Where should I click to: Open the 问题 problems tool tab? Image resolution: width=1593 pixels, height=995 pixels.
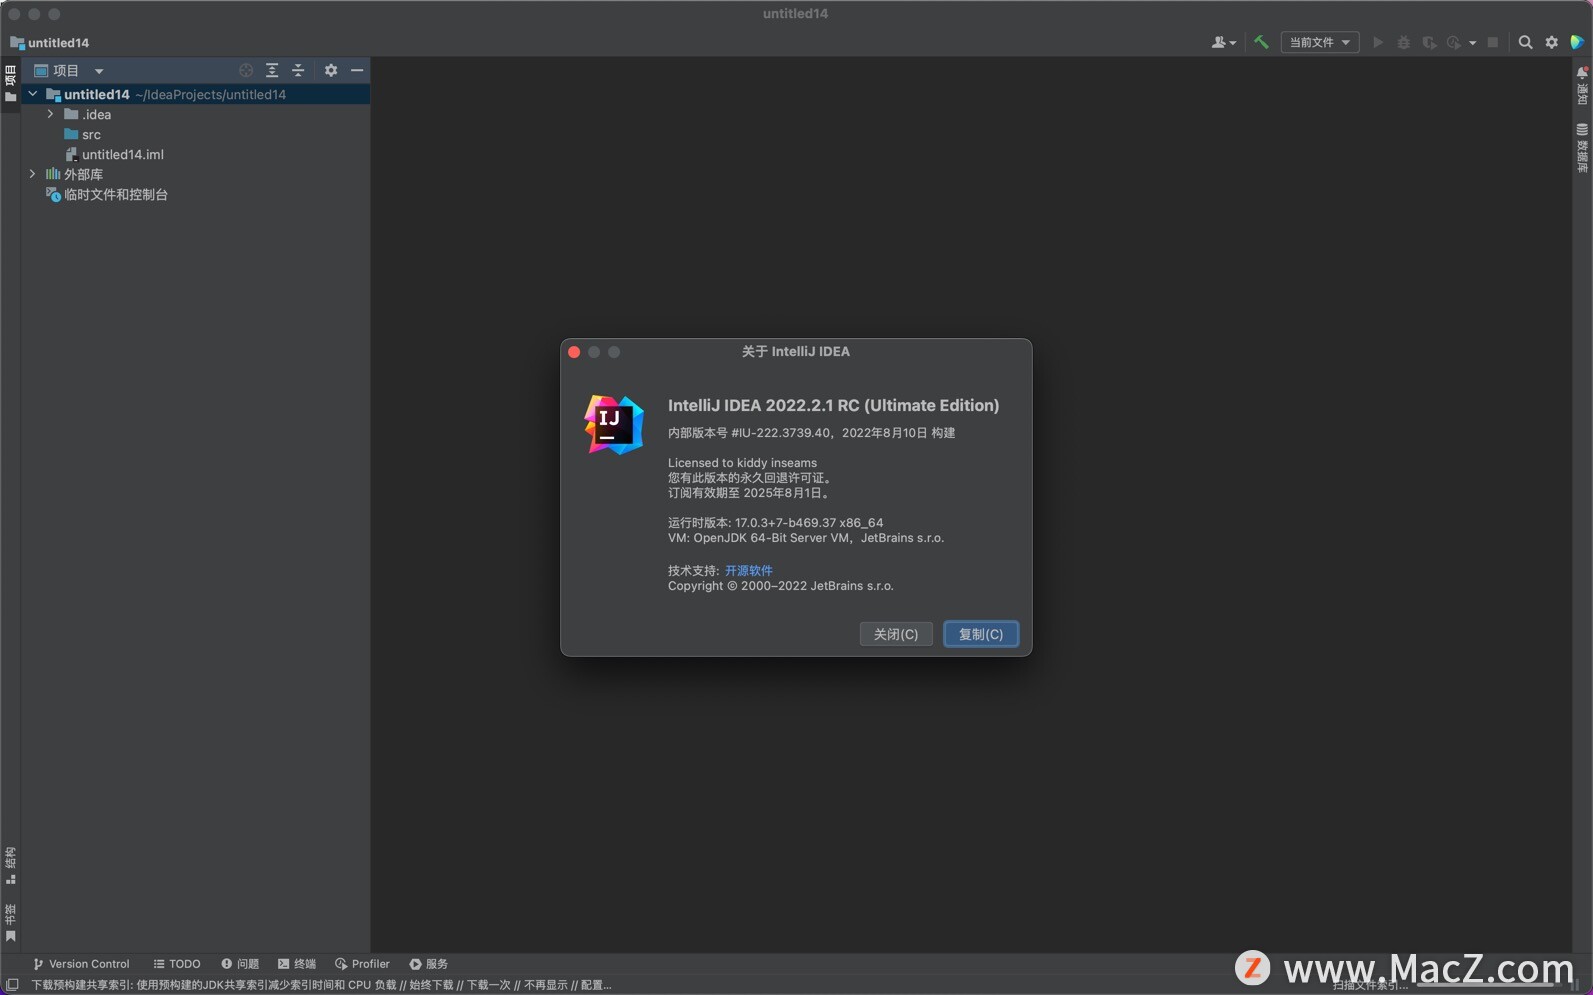pyautogui.click(x=240, y=964)
